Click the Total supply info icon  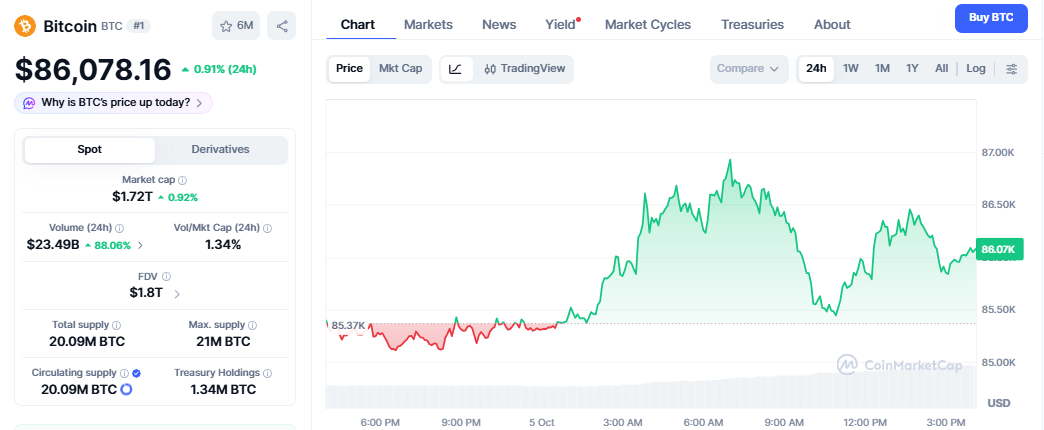[x=117, y=325]
